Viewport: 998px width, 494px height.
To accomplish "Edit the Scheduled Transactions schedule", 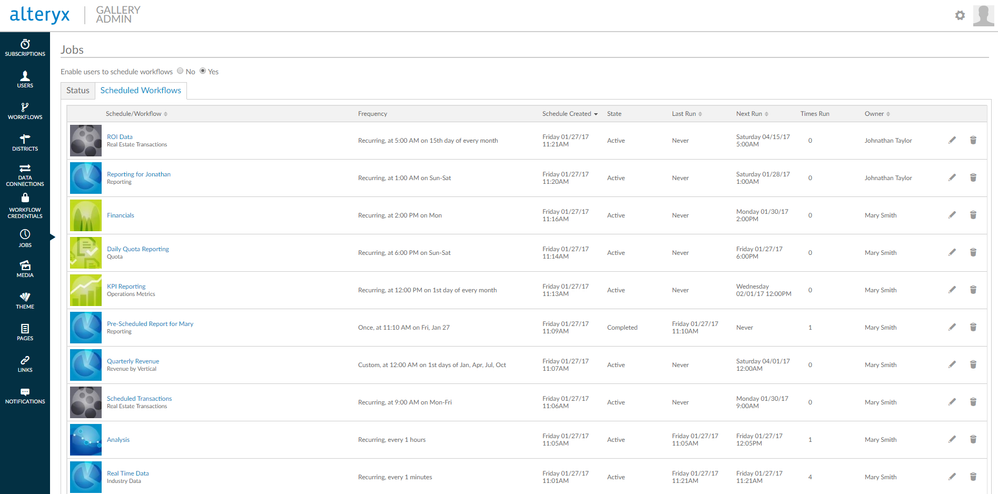I will pos(952,402).
